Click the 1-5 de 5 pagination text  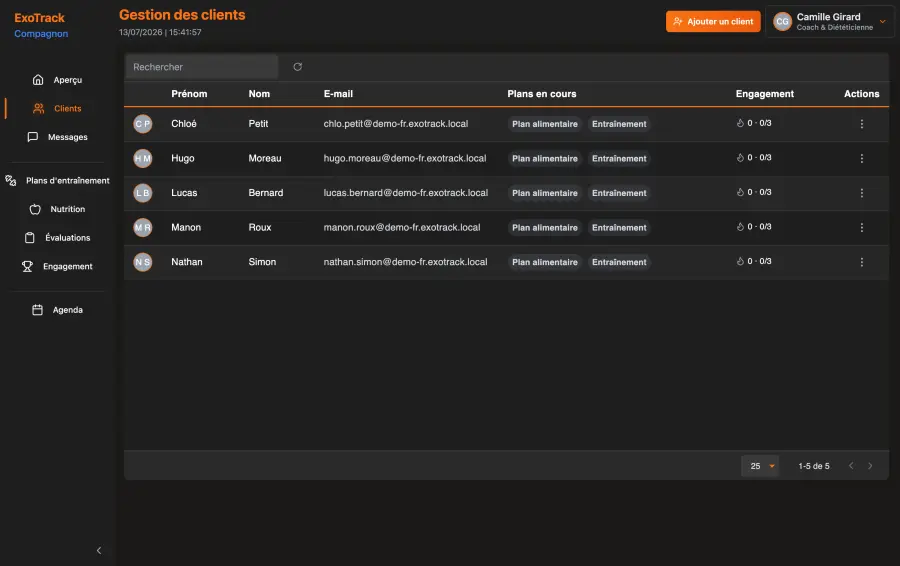(x=814, y=466)
